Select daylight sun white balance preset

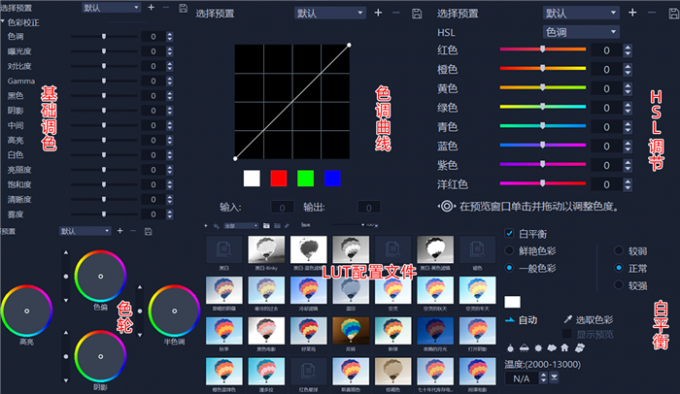pos(538,348)
